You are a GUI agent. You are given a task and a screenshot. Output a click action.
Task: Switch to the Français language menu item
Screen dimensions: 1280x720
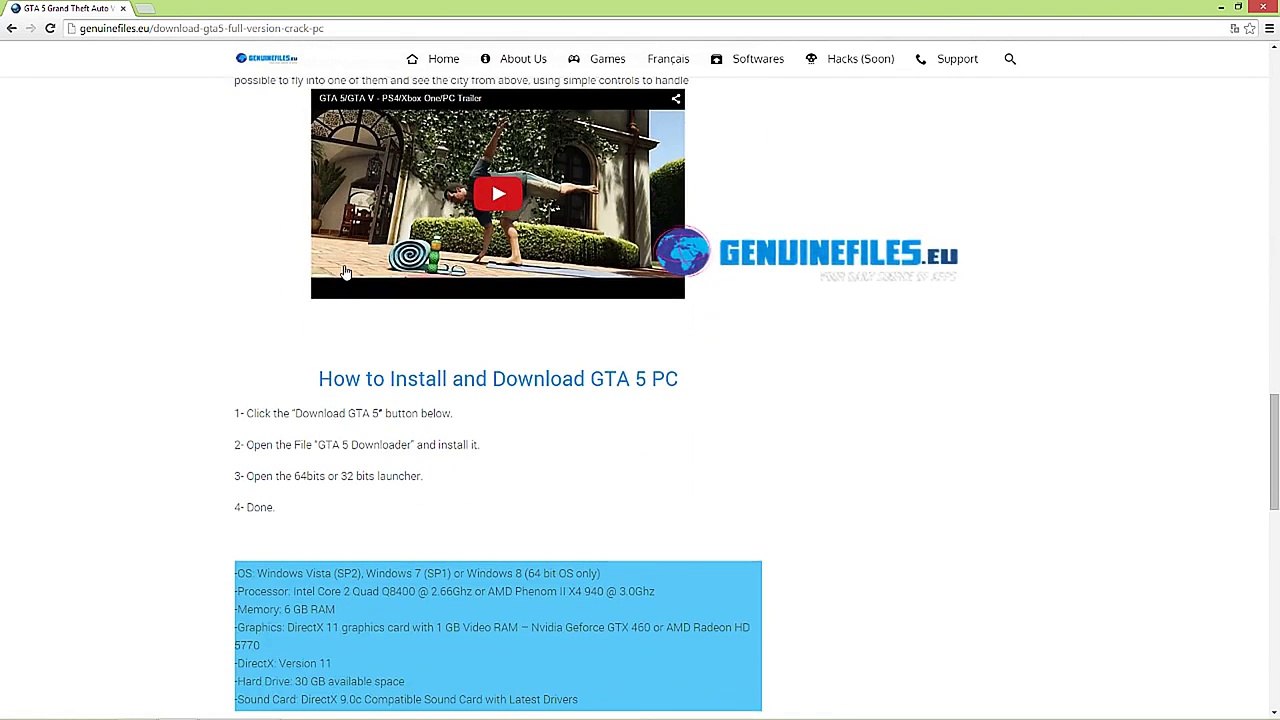click(x=668, y=59)
